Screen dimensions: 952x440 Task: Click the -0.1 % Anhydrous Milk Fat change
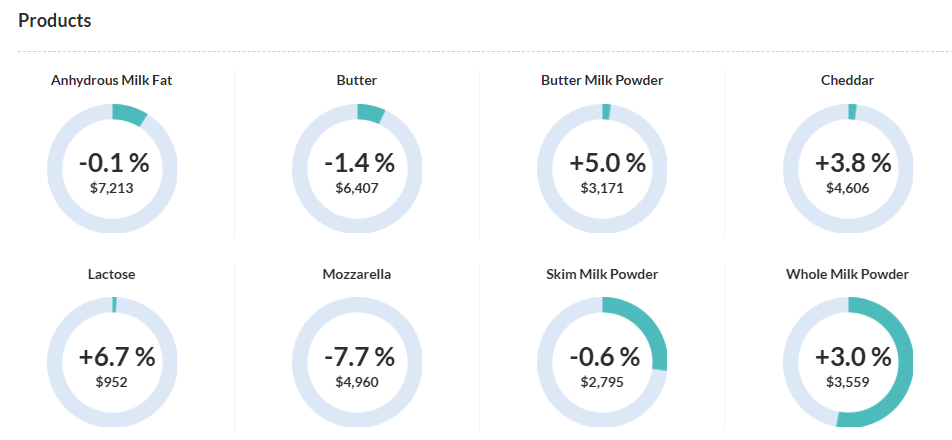[112, 163]
